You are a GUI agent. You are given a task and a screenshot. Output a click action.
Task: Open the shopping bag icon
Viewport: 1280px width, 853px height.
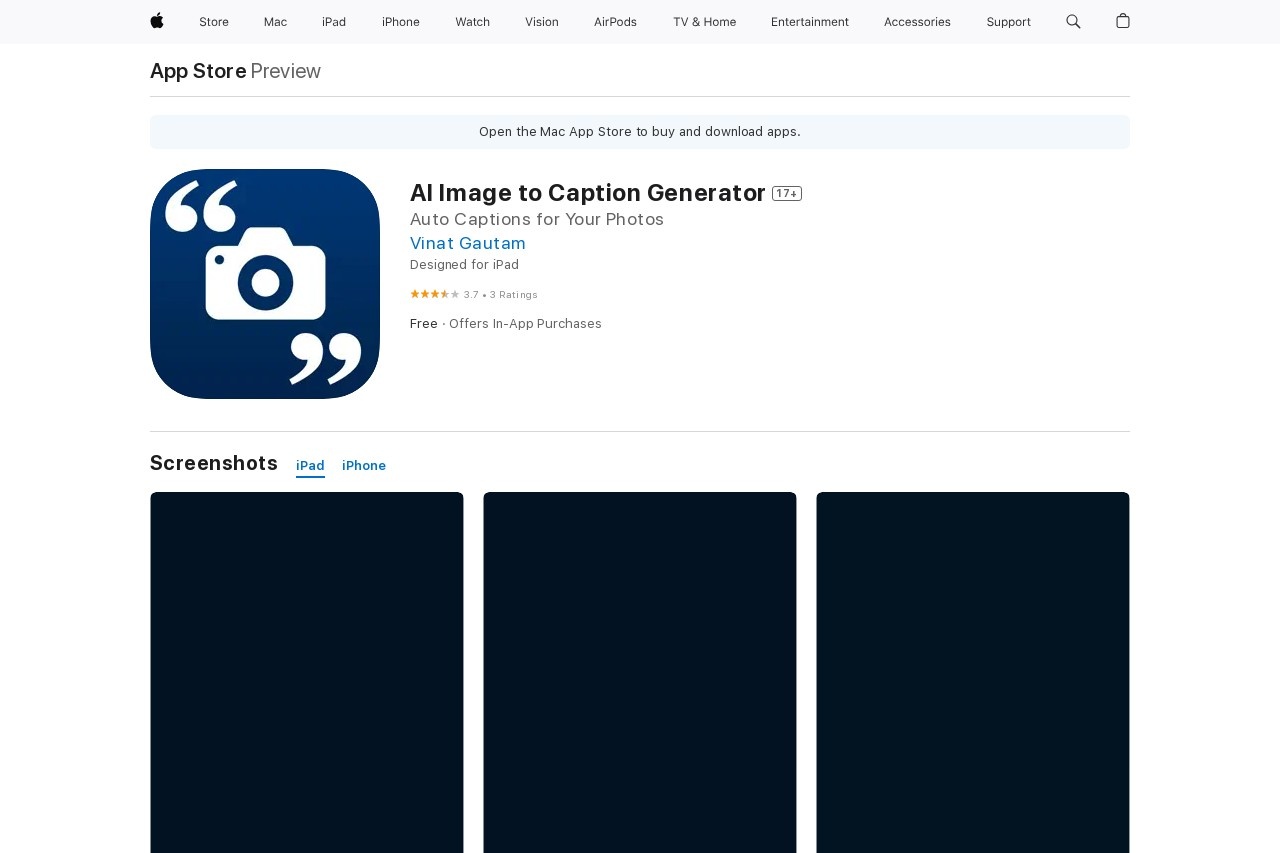click(x=1123, y=21)
